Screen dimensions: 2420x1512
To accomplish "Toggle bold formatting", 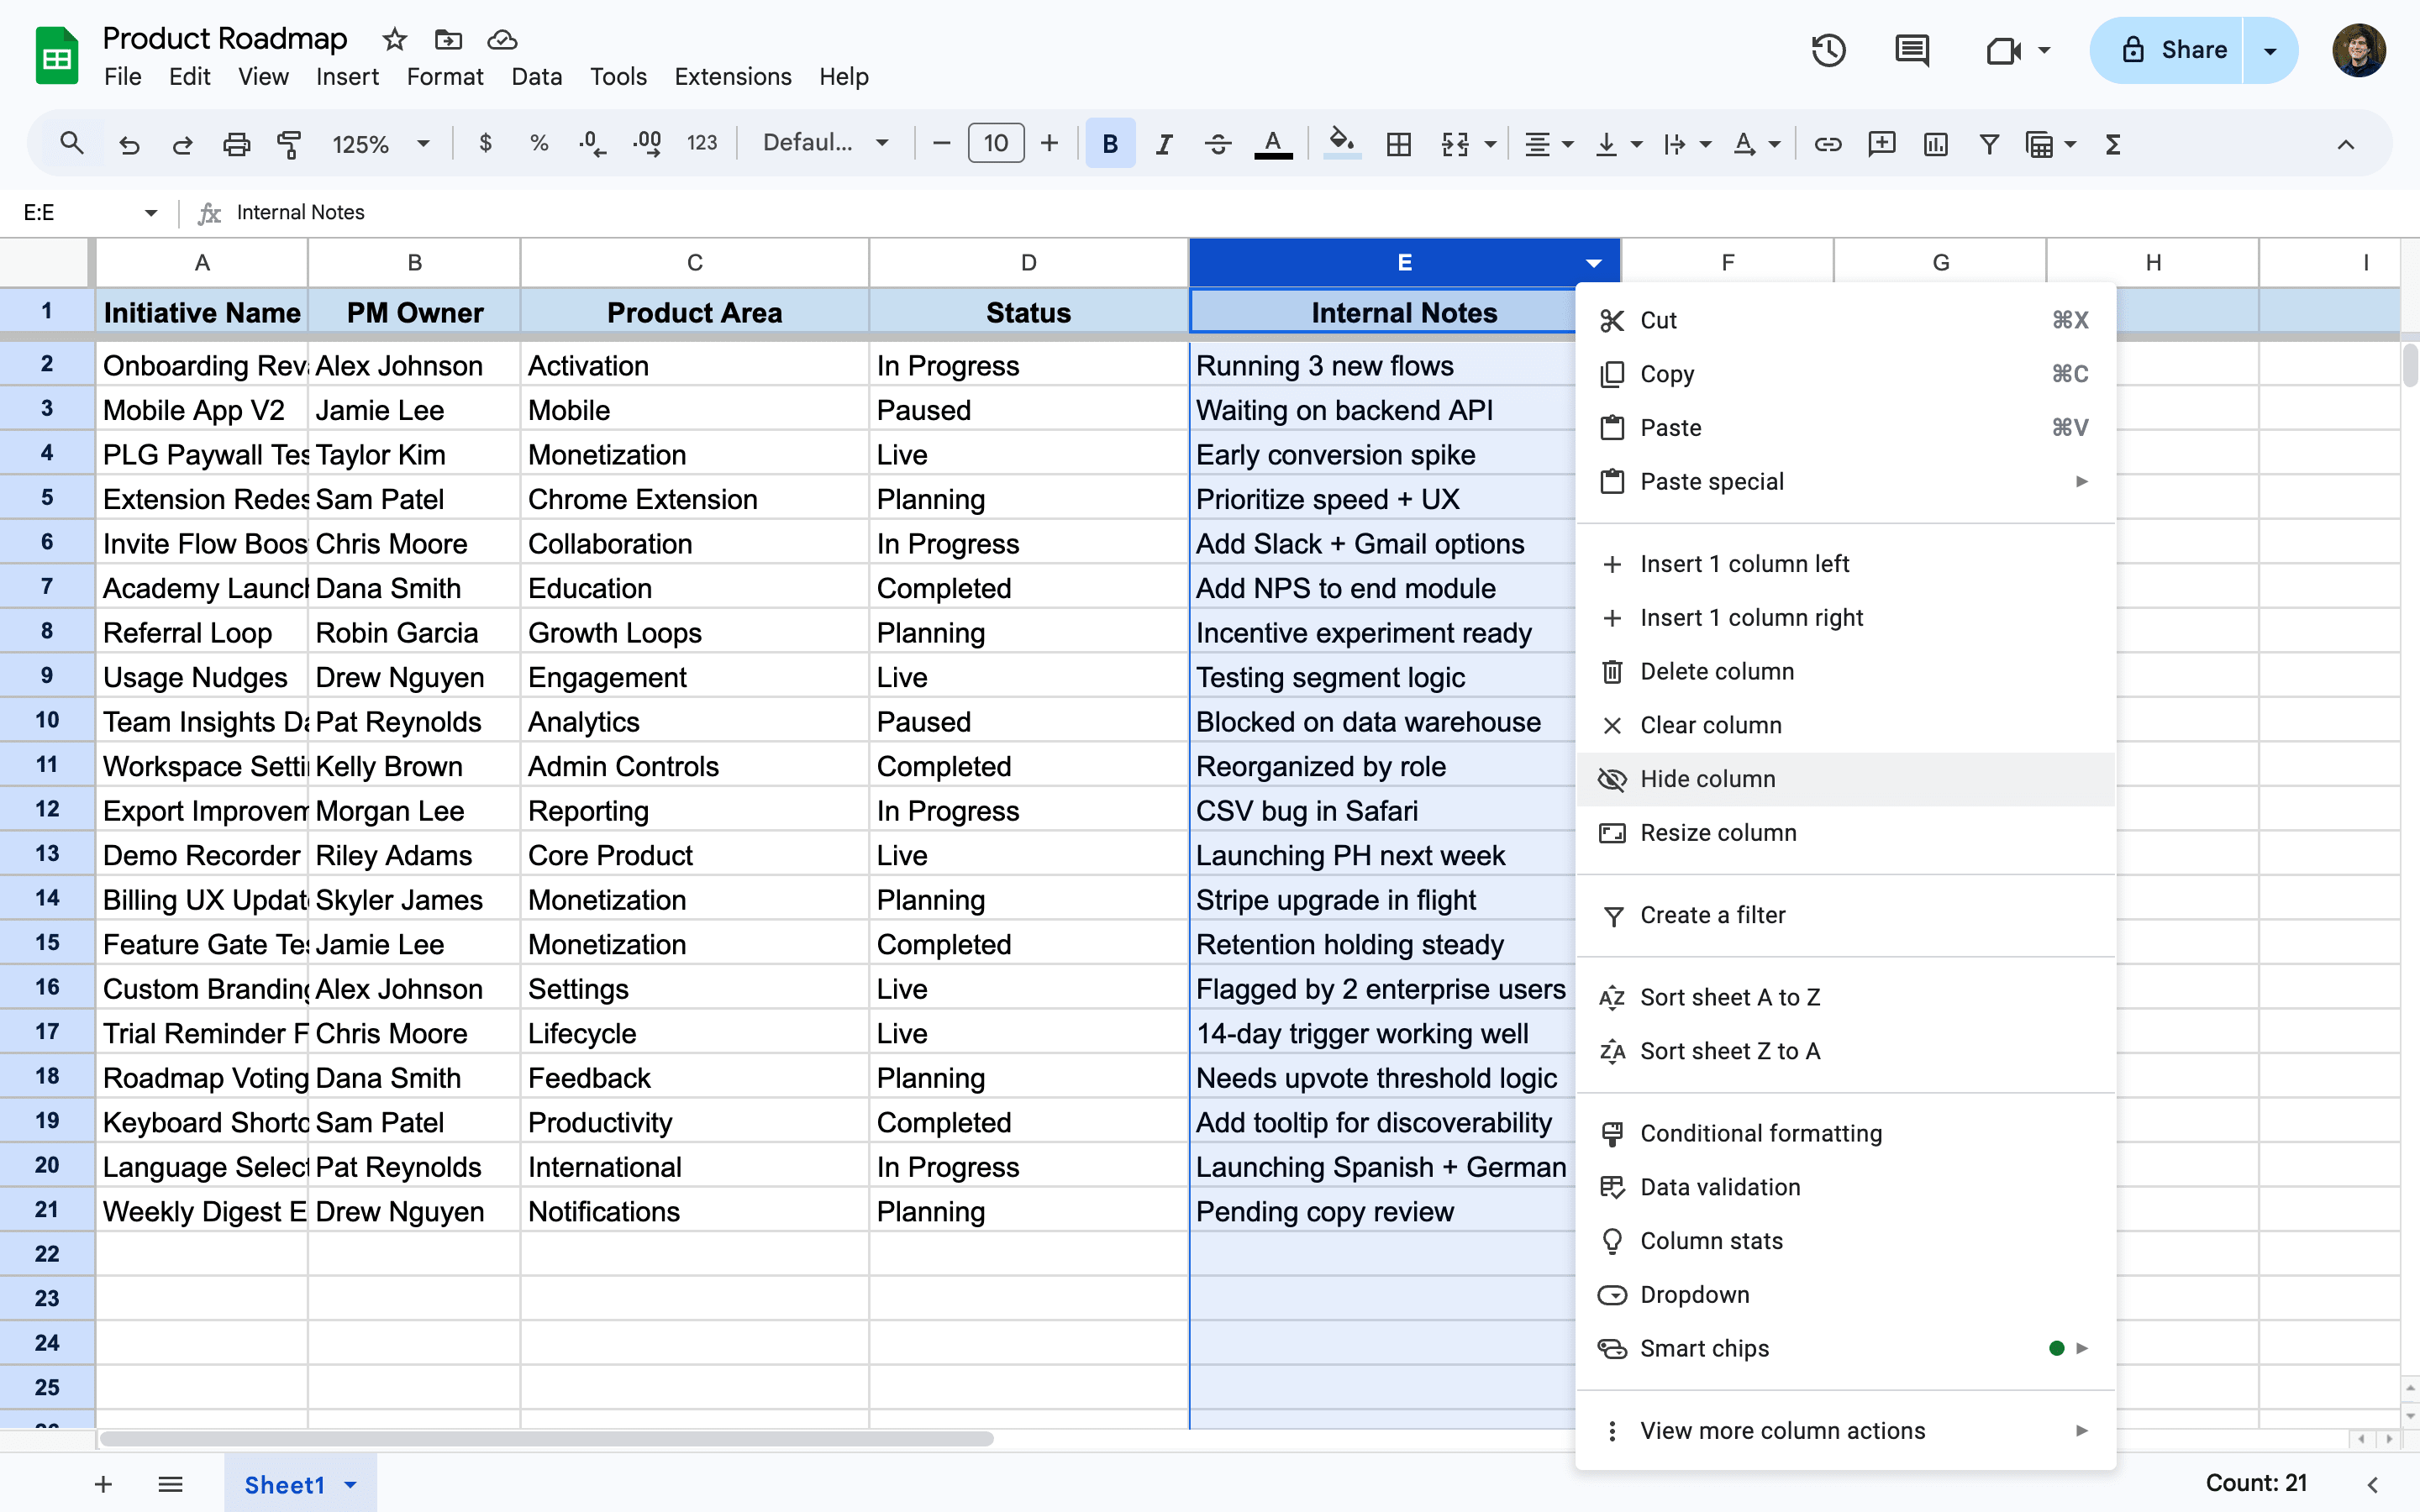I will click(x=1110, y=144).
